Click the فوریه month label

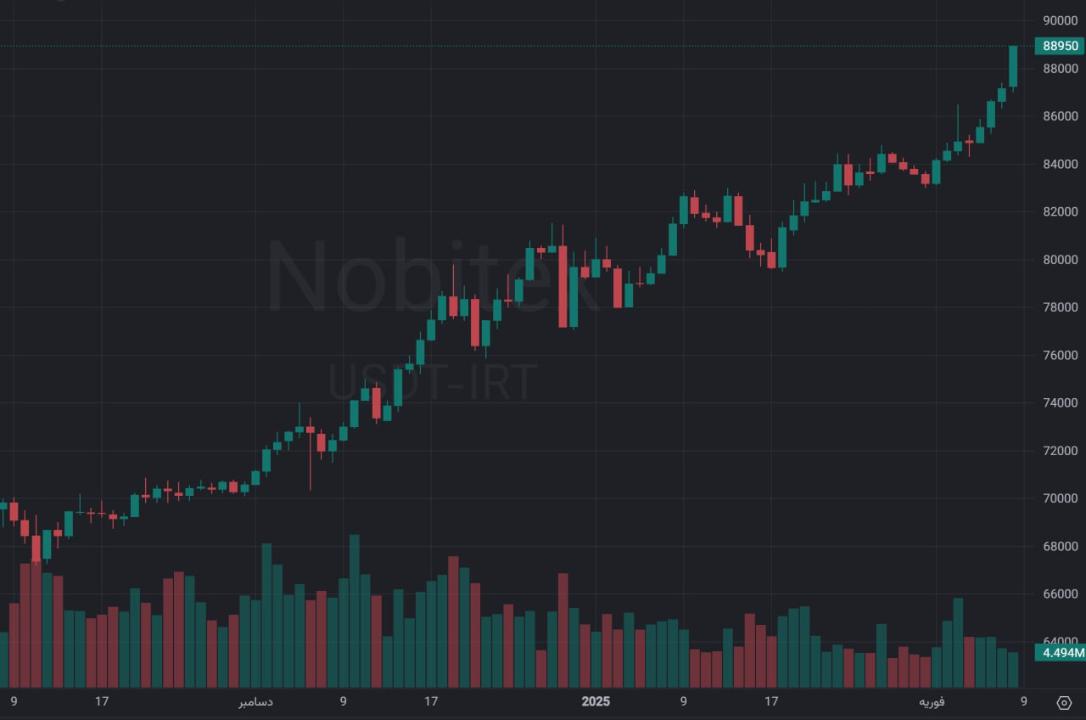tap(931, 702)
